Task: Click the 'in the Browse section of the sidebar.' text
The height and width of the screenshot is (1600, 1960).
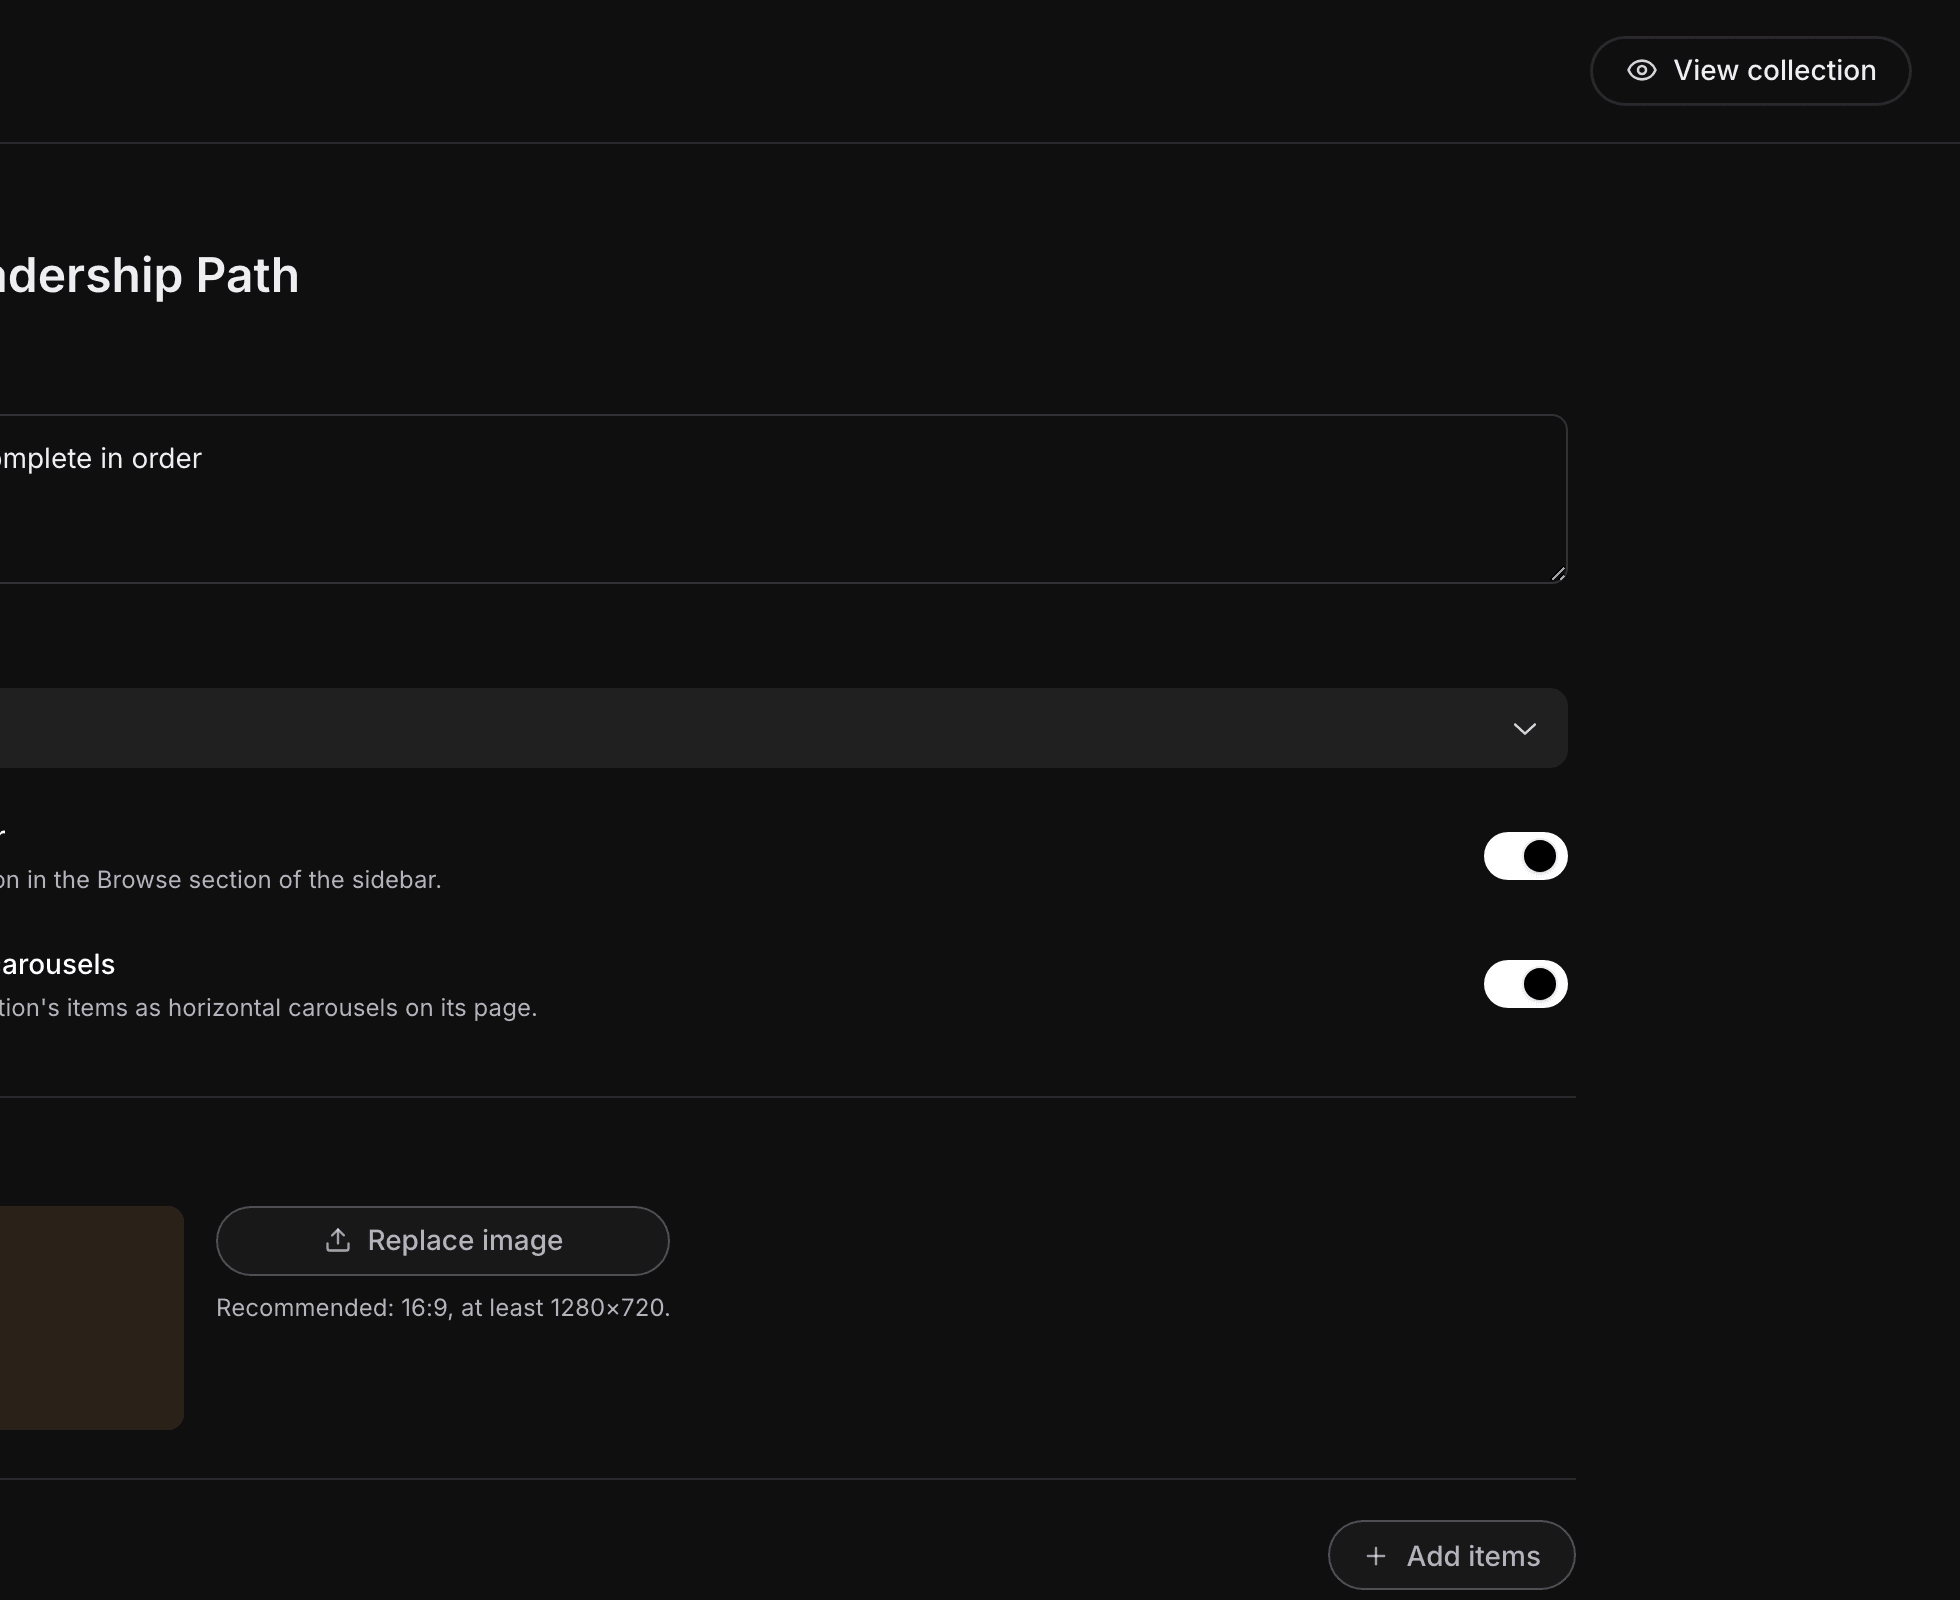Action: 234,880
